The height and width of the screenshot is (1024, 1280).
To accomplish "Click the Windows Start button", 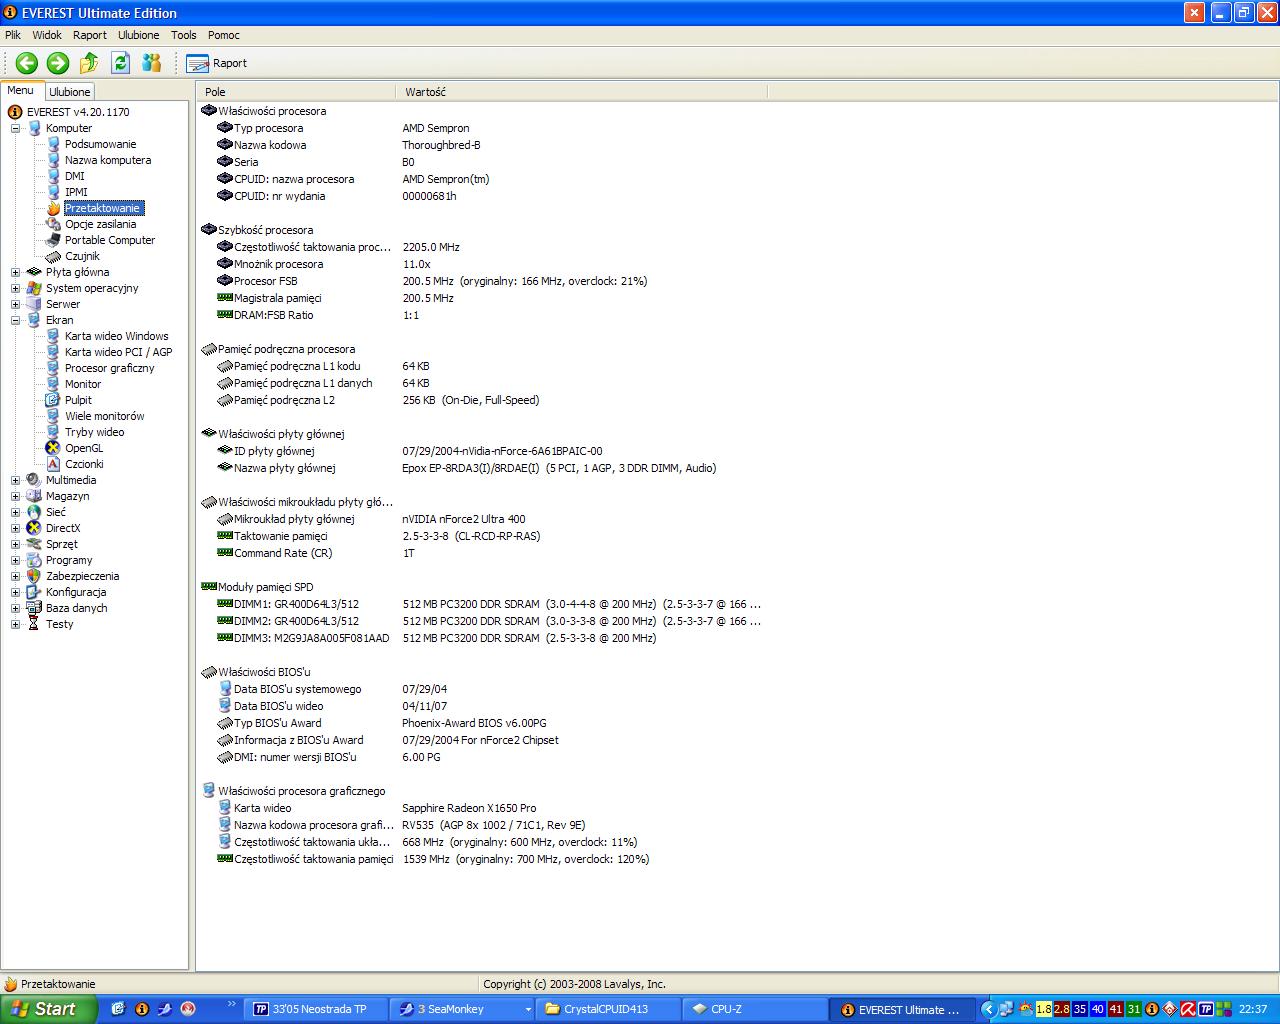I will coord(48,1009).
